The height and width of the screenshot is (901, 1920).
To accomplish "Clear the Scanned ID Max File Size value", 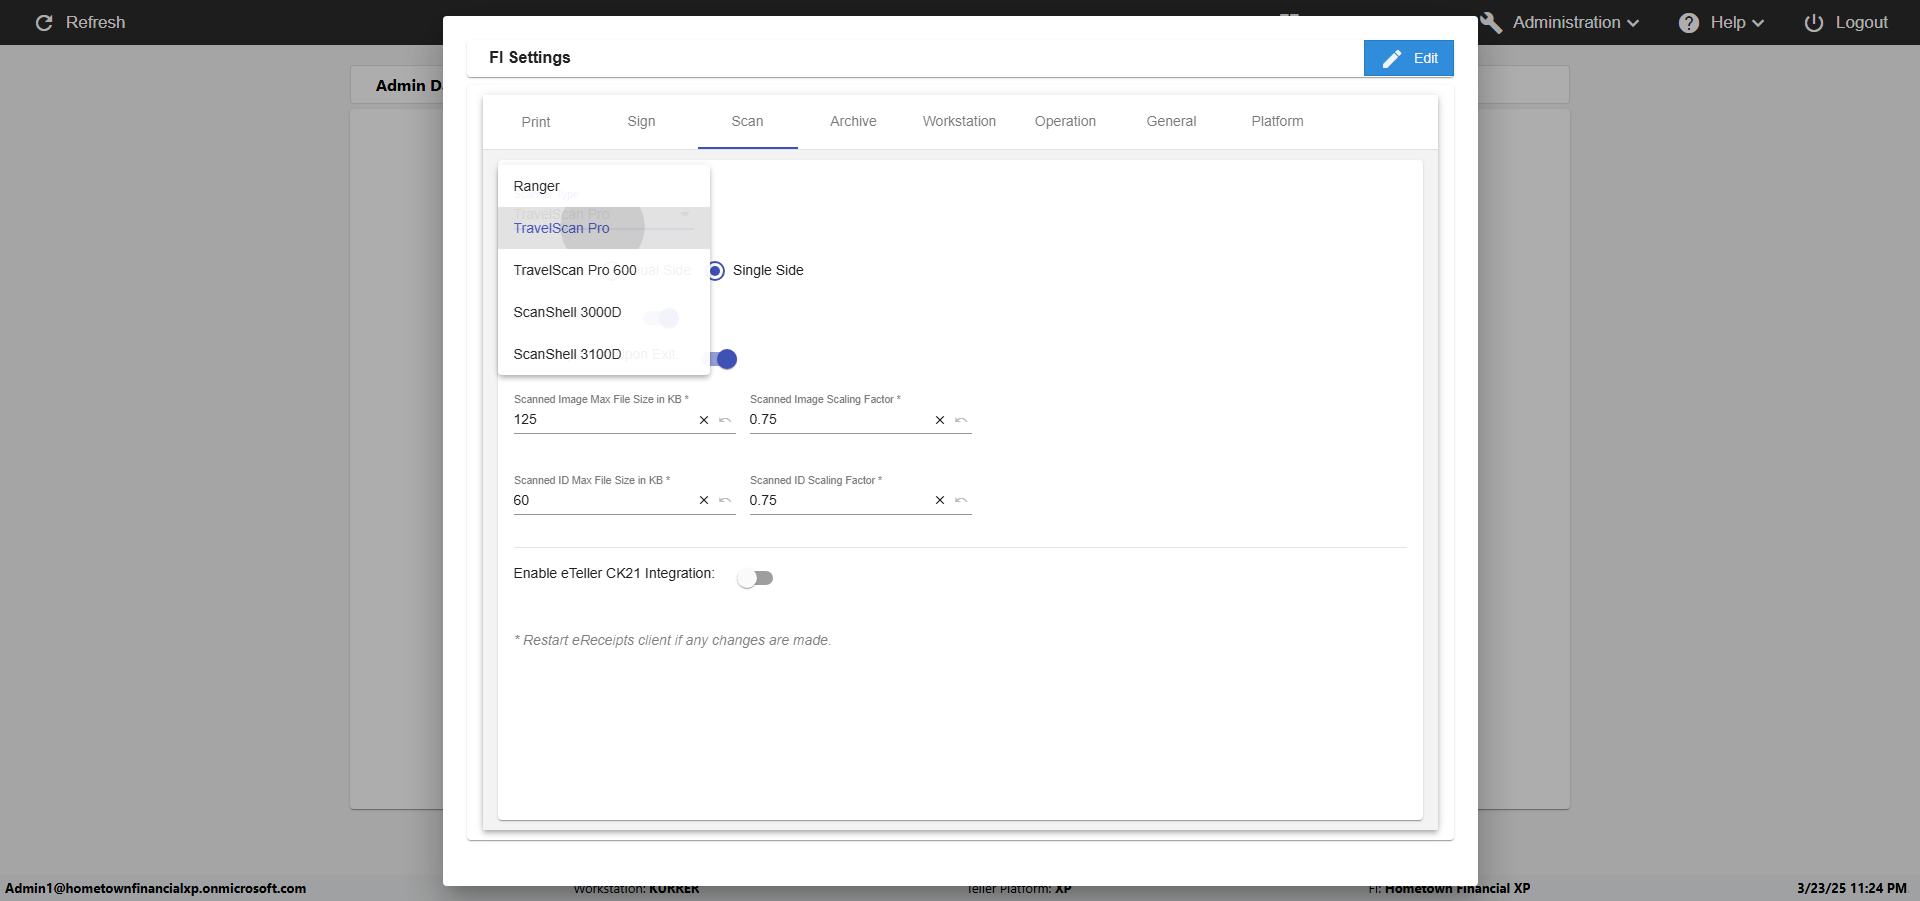I will click(x=704, y=501).
